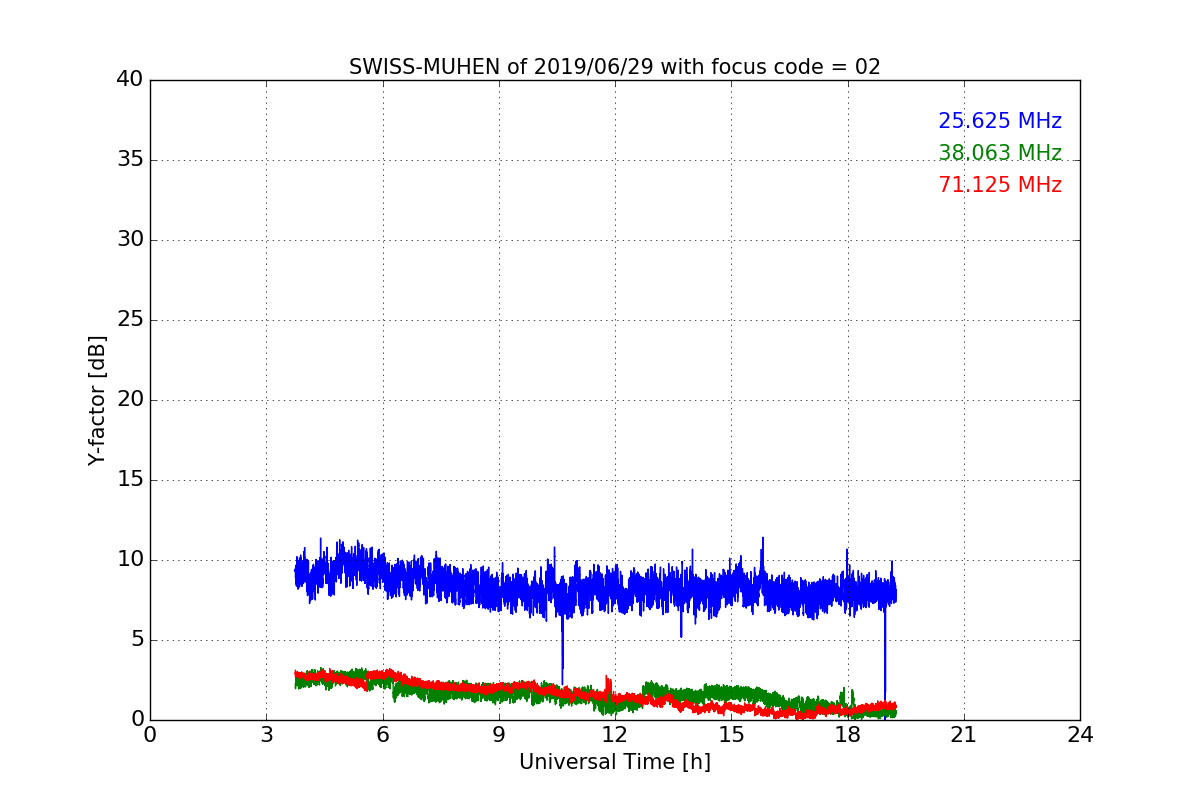
Task: Click the y-axis tick label 35
Action: click(130, 160)
